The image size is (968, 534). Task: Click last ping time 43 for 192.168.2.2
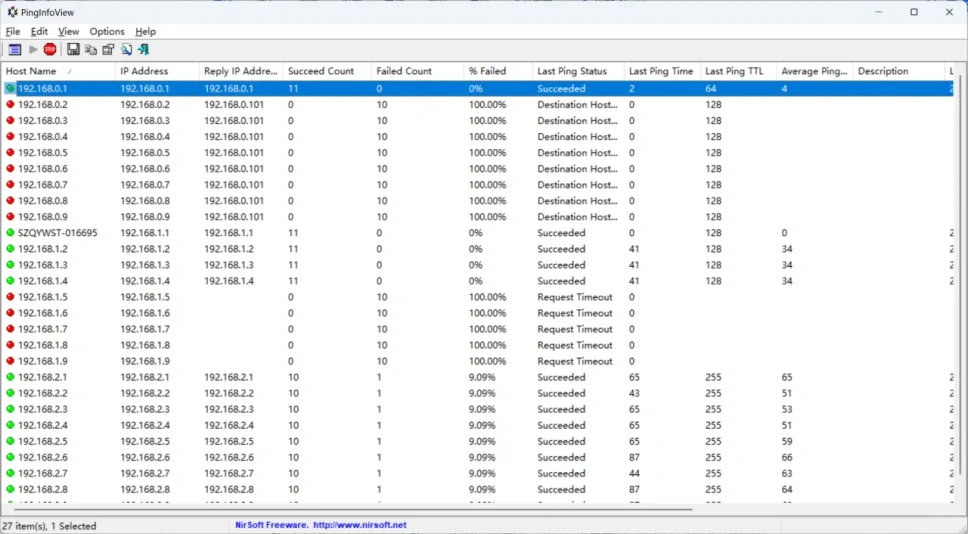point(634,393)
